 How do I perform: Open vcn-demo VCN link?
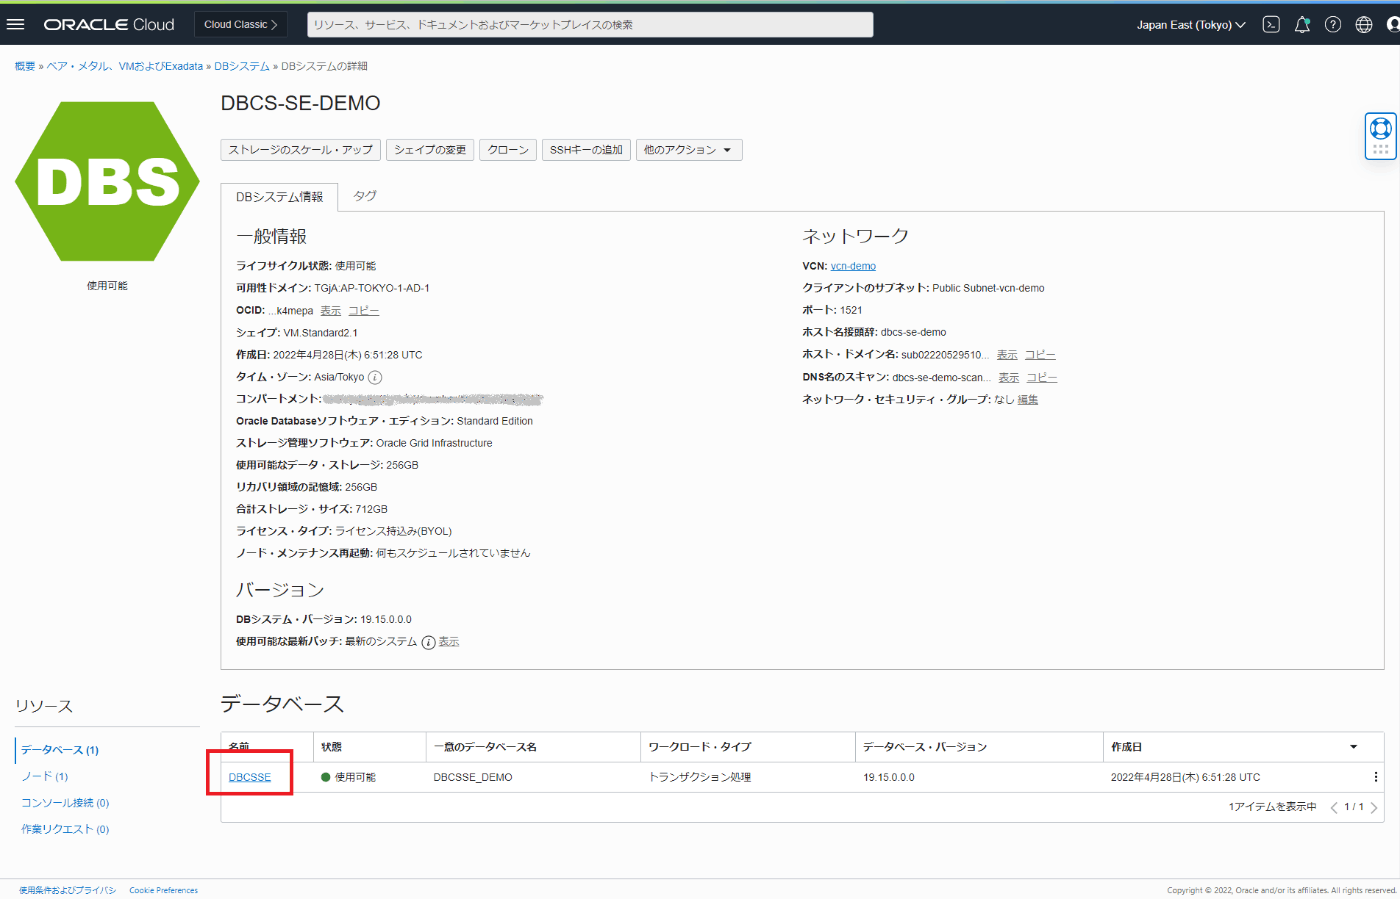[x=853, y=266]
